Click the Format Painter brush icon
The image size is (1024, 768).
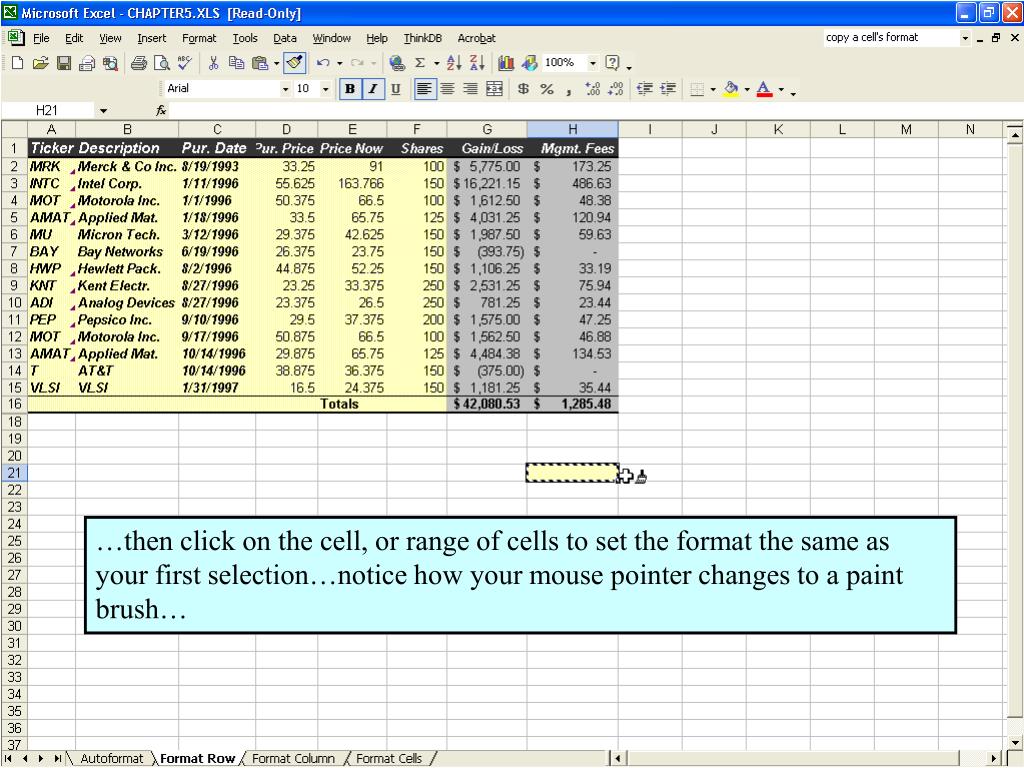(295, 63)
